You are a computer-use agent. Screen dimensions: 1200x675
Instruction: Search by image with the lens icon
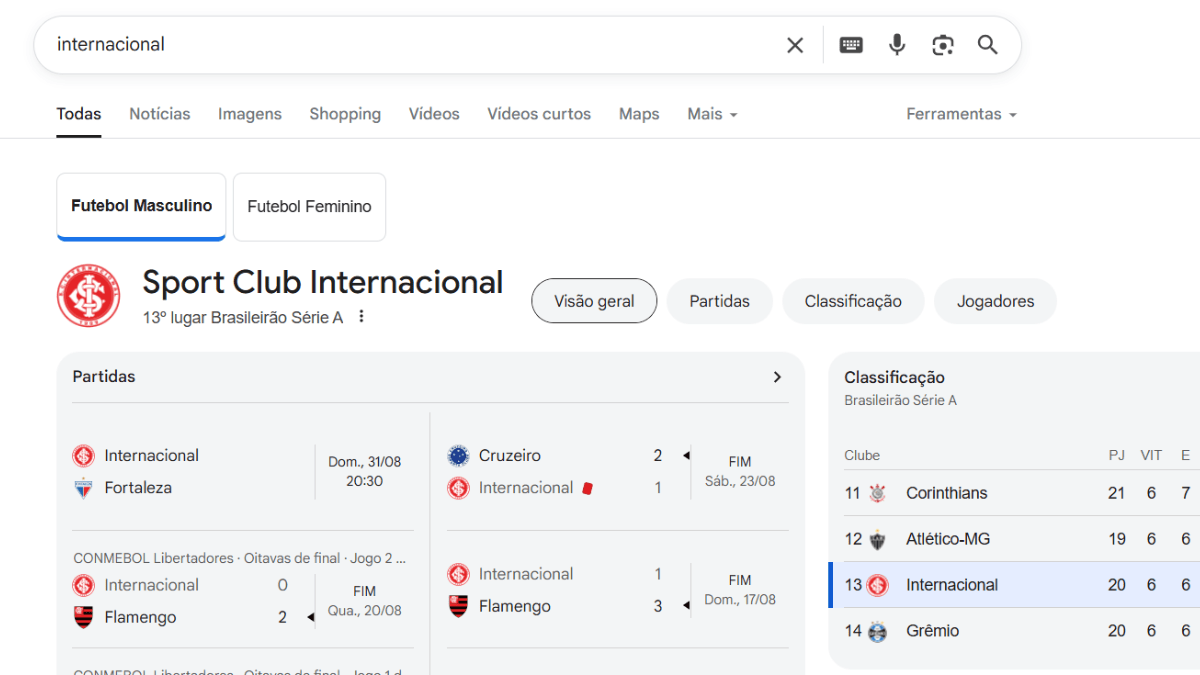point(942,45)
